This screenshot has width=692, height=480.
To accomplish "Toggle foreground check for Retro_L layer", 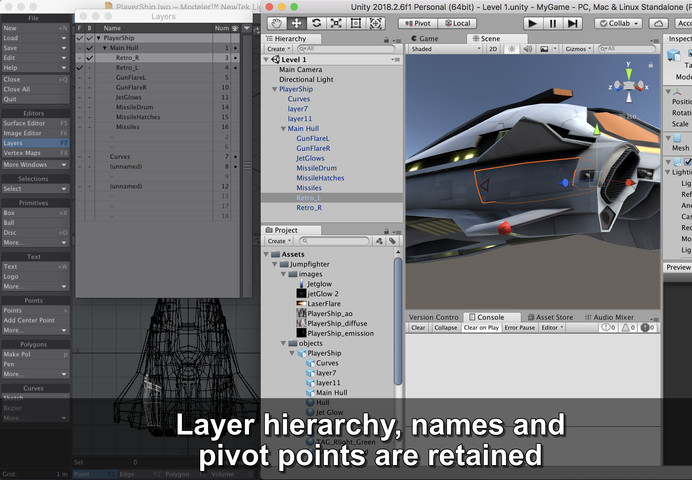I will (x=80, y=68).
